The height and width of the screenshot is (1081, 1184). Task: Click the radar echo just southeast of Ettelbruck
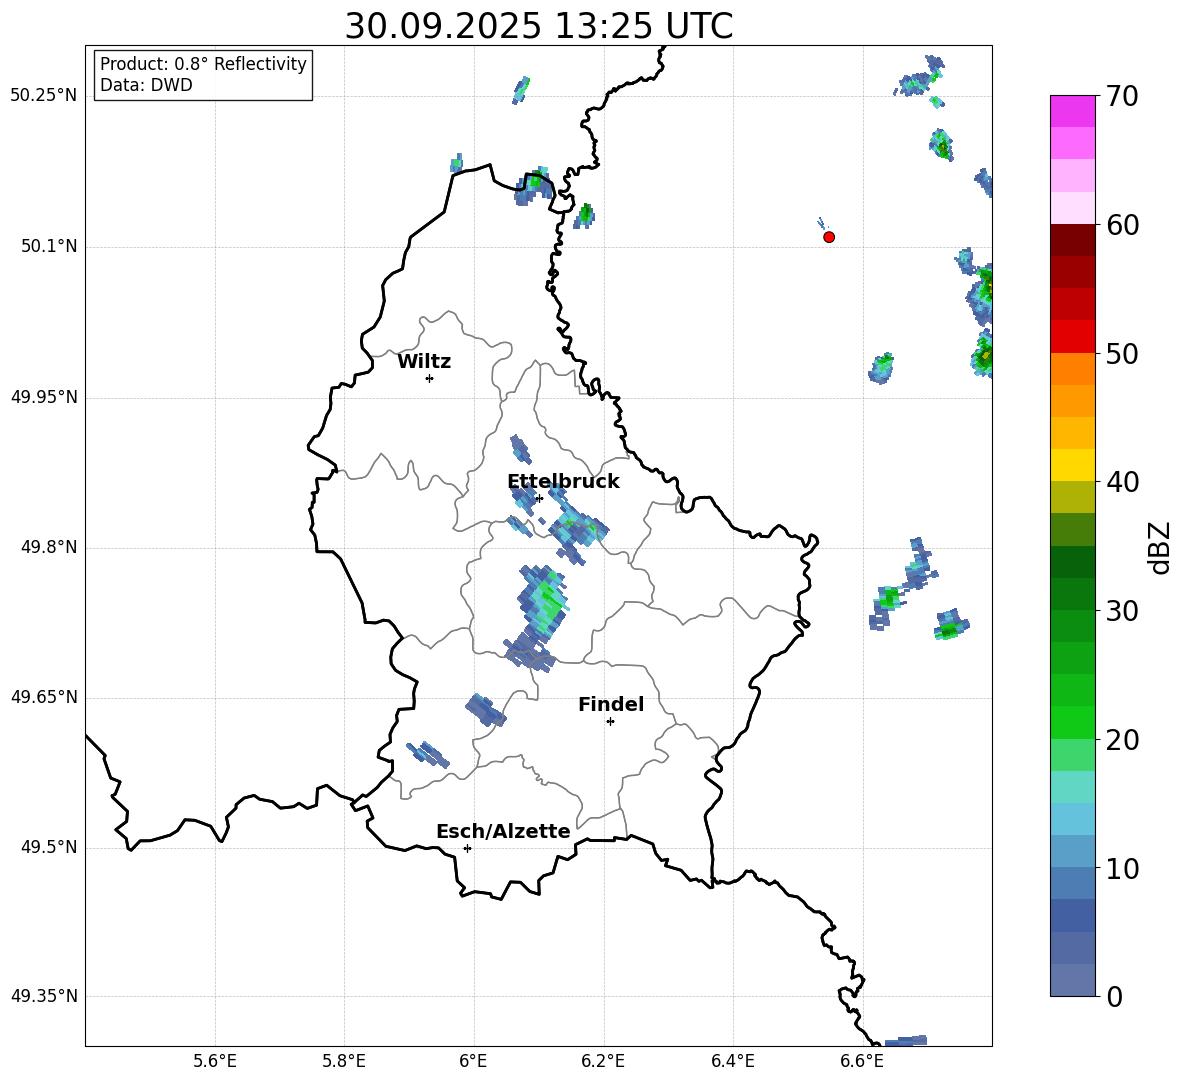tap(577, 526)
